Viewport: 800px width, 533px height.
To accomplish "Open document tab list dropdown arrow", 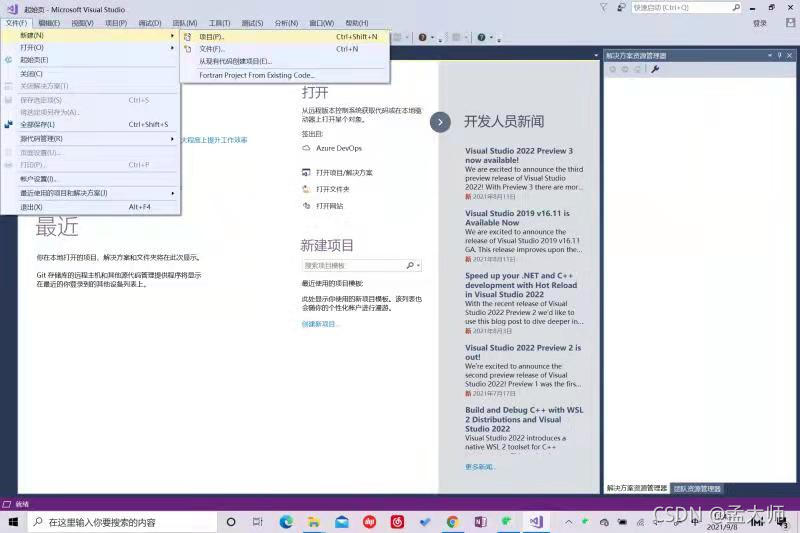I will 596,55.
